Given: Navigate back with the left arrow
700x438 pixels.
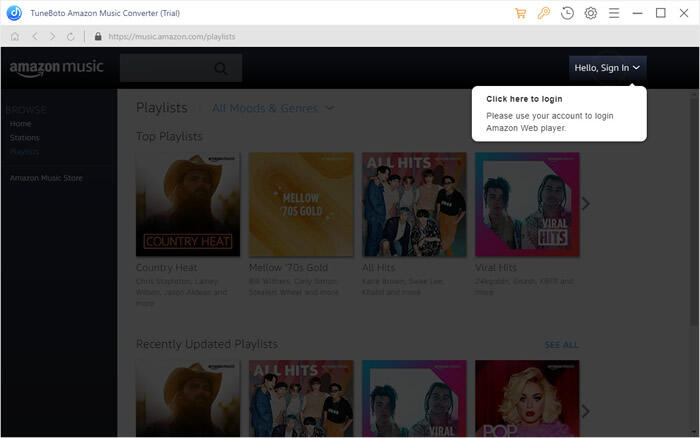Looking at the screenshot, I should click(35, 37).
